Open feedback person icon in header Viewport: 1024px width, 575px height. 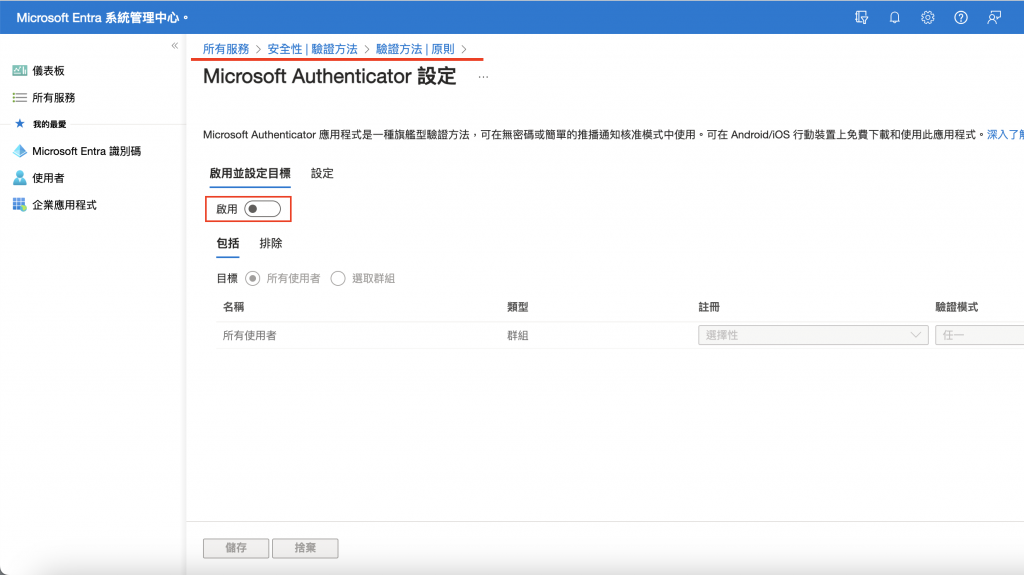coord(994,18)
